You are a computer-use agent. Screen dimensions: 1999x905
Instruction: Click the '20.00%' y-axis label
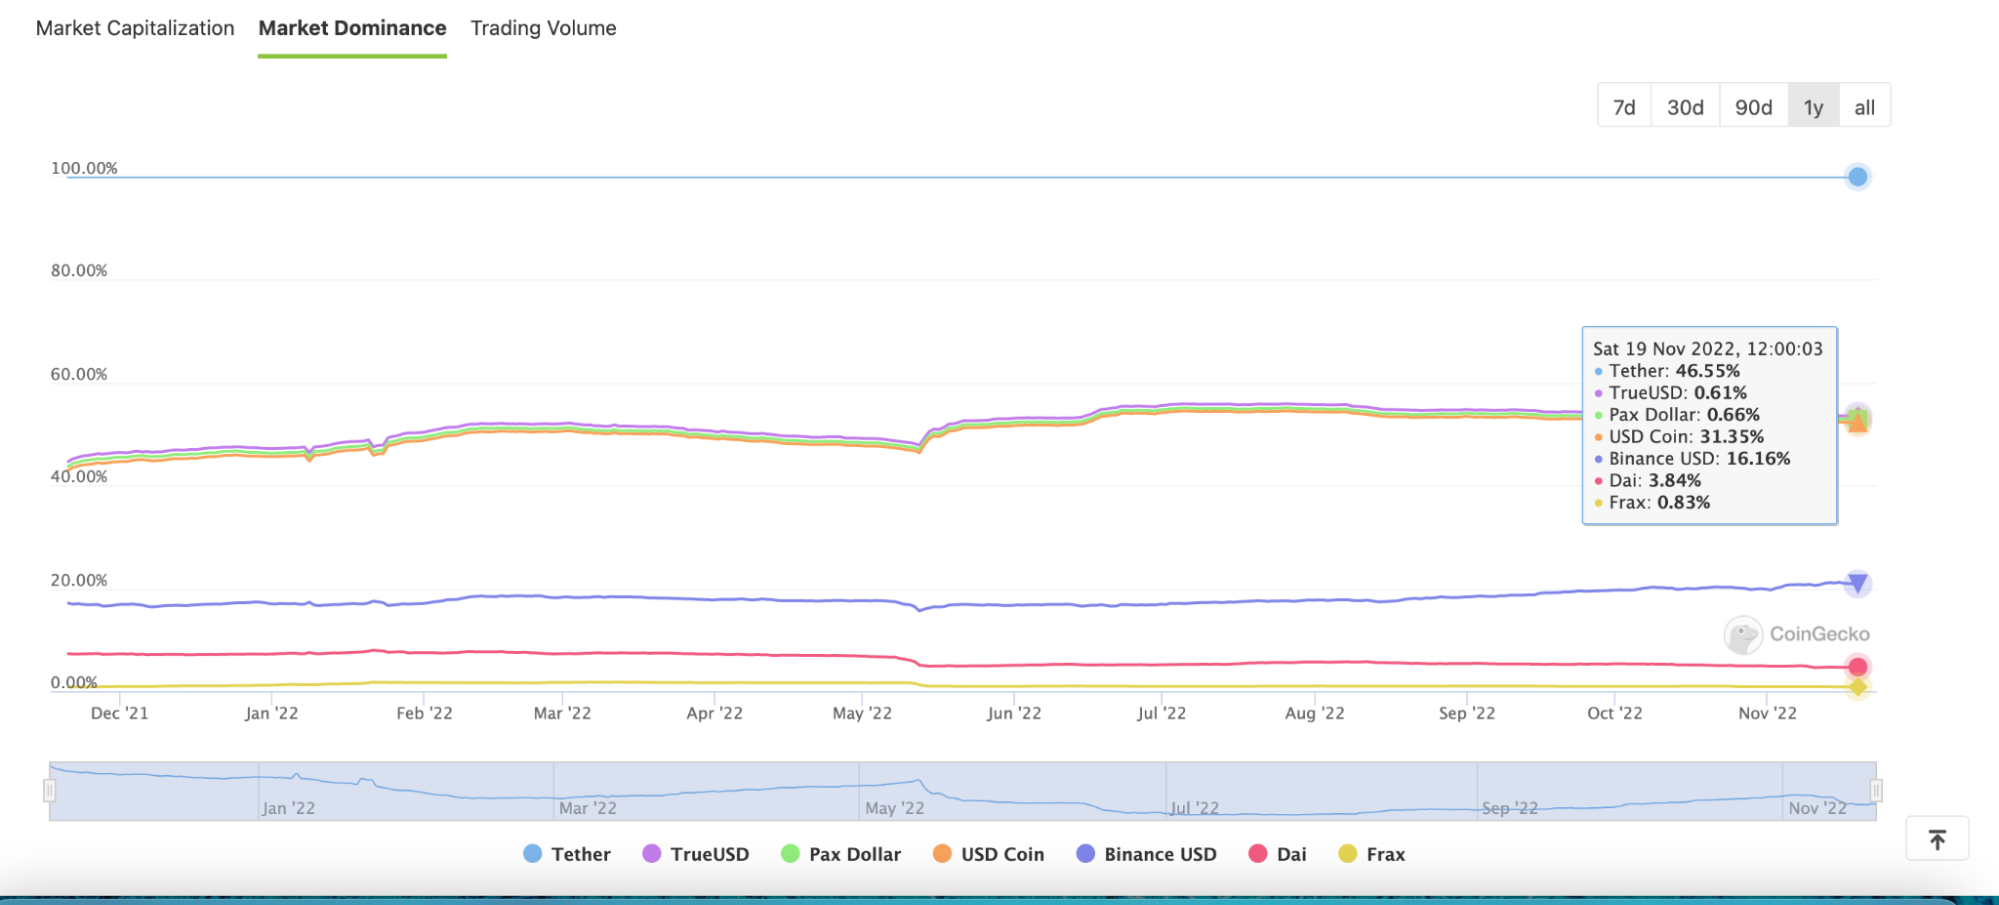click(x=79, y=580)
